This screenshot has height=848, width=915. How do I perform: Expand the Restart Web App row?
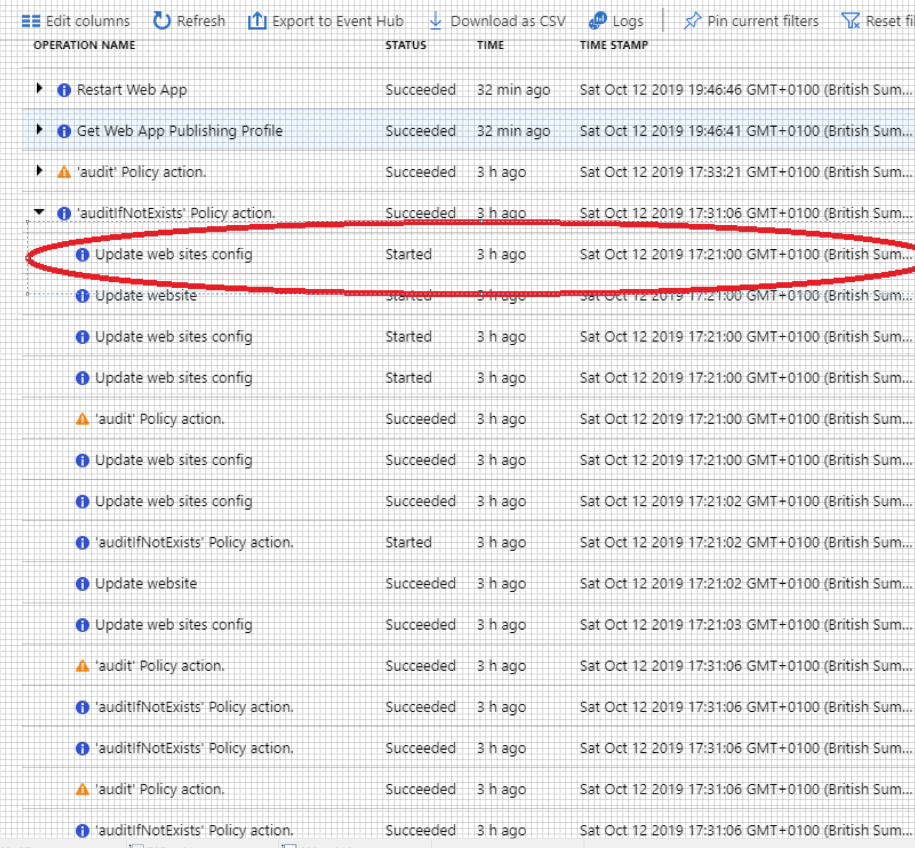[x=41, y=89]
